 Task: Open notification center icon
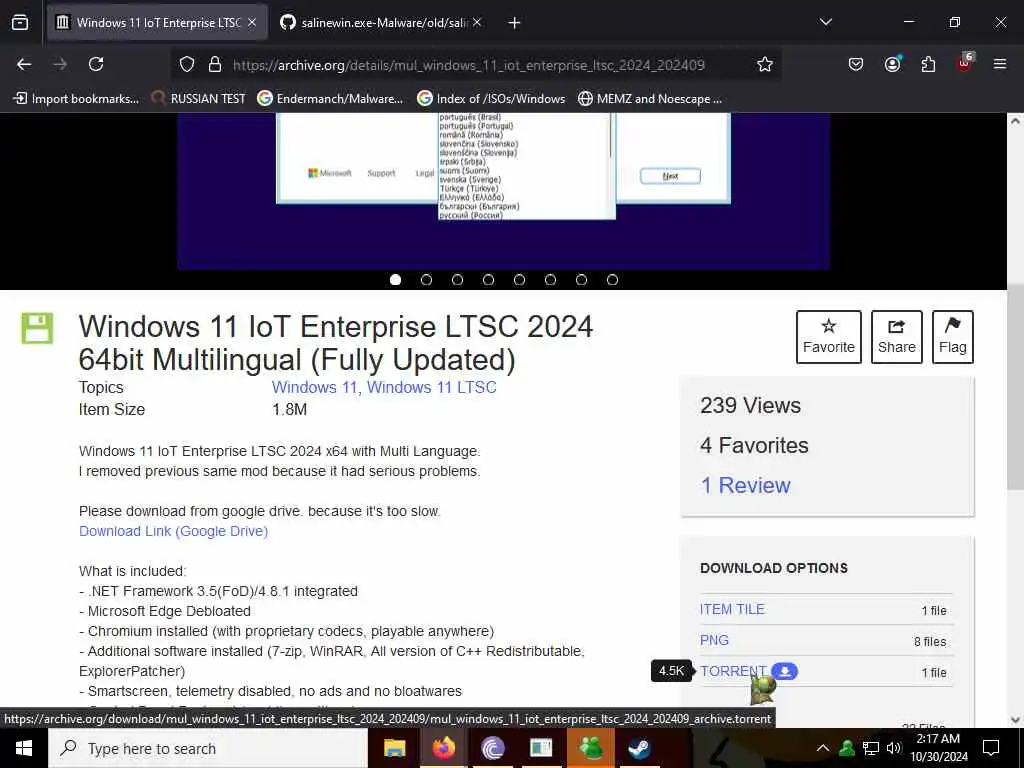991,748
